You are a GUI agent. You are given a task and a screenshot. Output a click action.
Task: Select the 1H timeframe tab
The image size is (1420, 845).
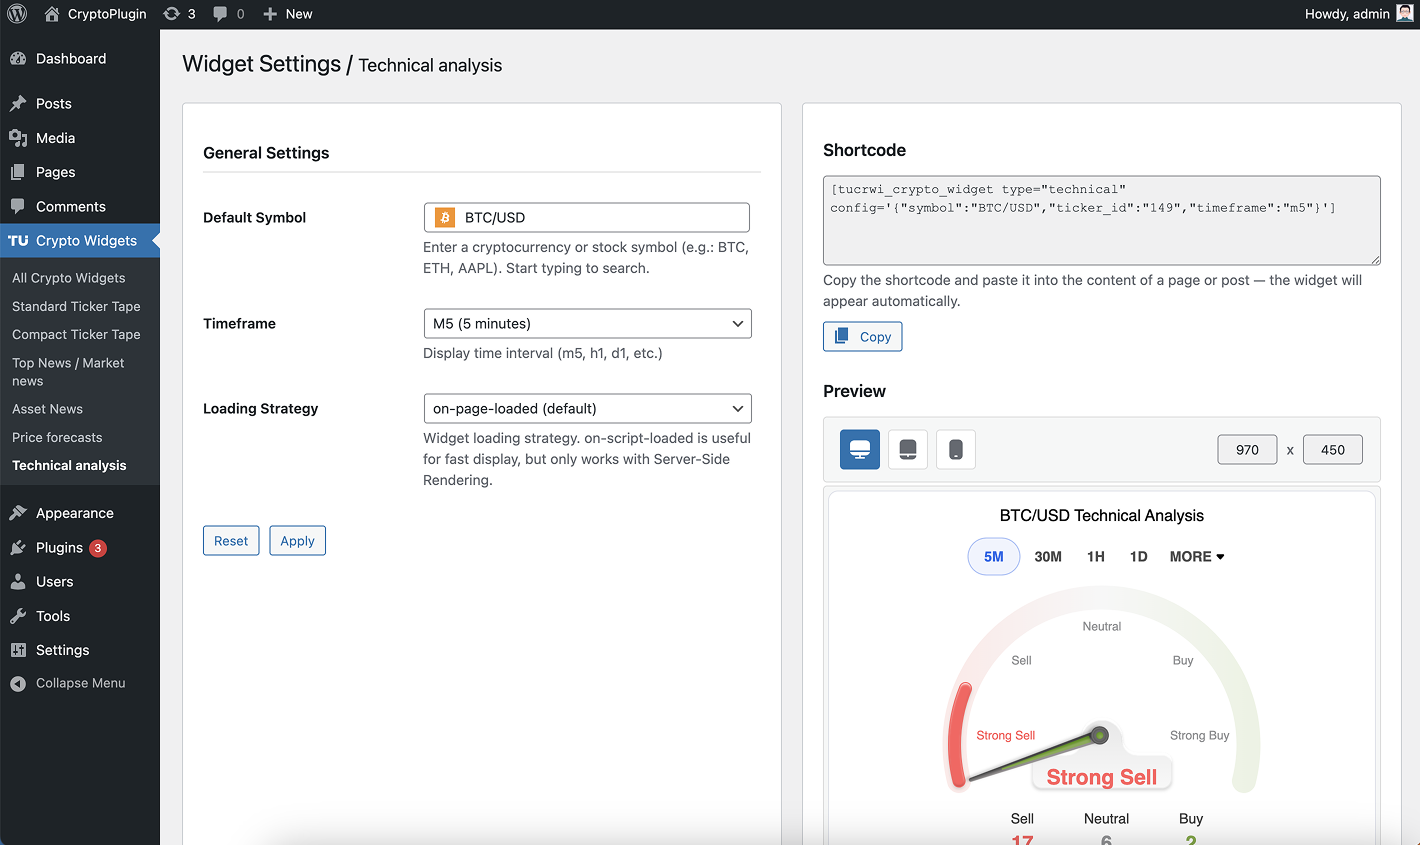(1096, 557)
